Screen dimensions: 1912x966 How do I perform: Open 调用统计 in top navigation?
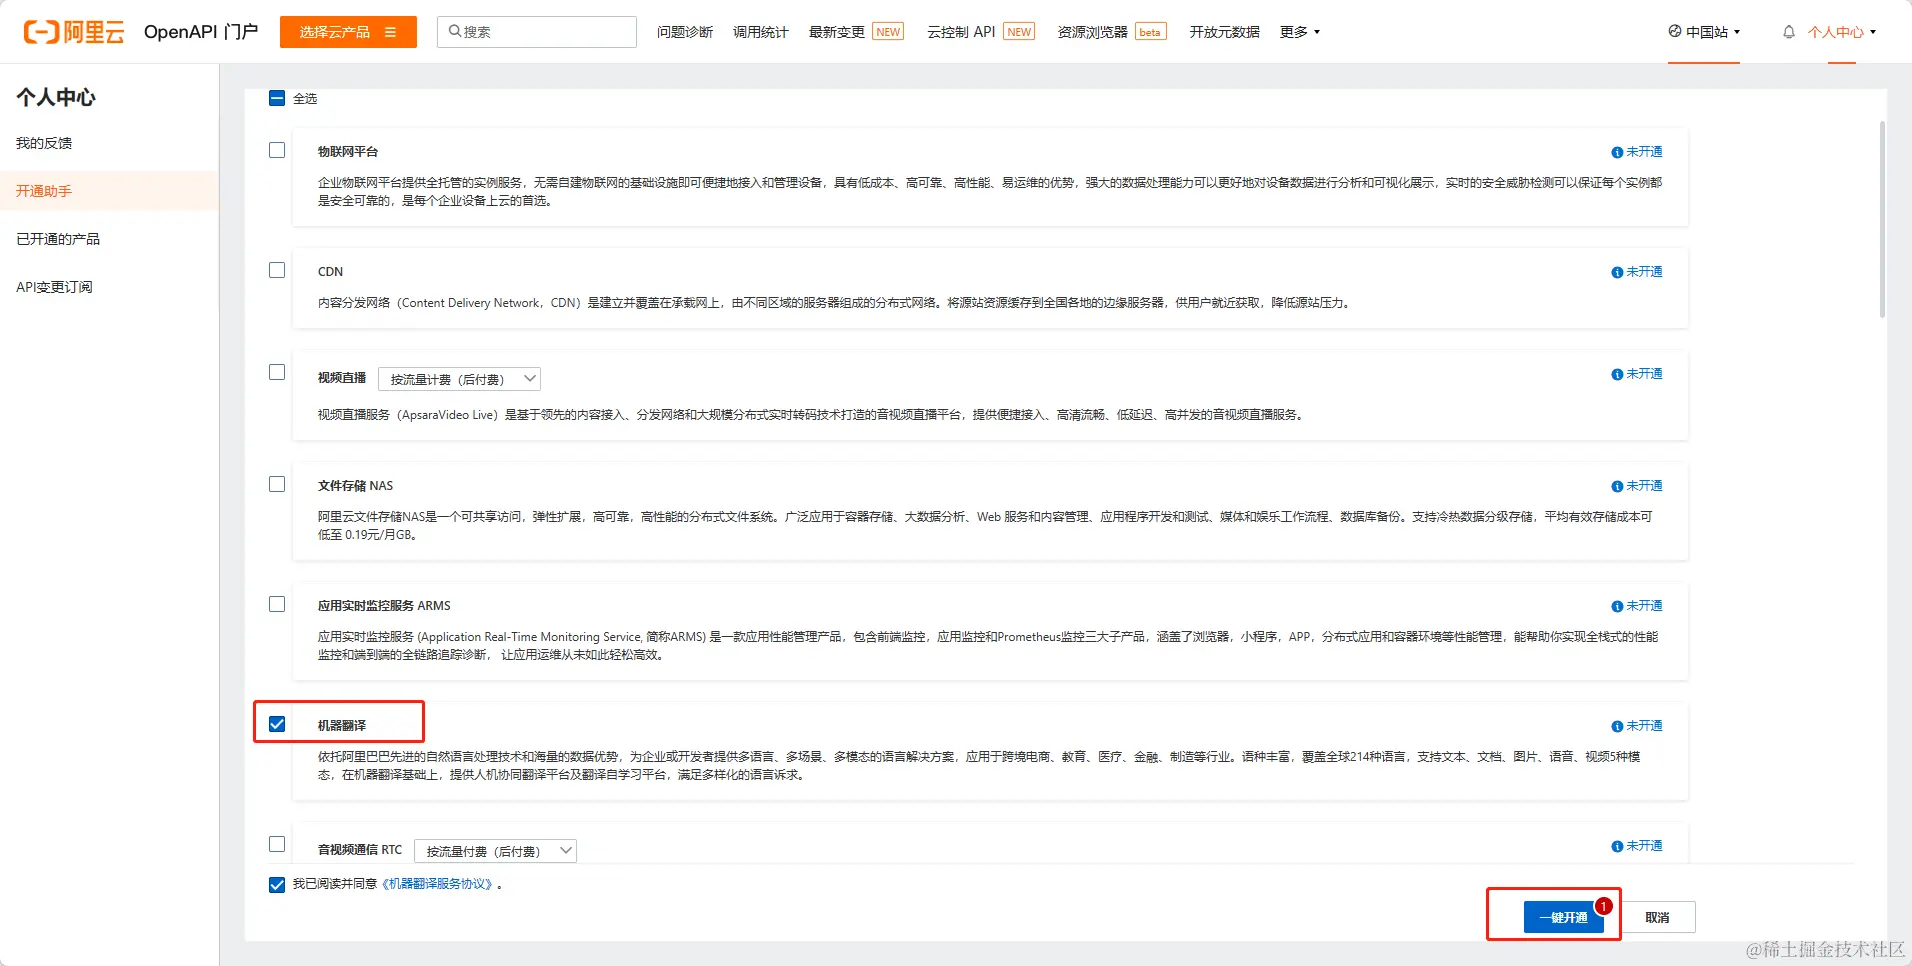tap(761, 32)
